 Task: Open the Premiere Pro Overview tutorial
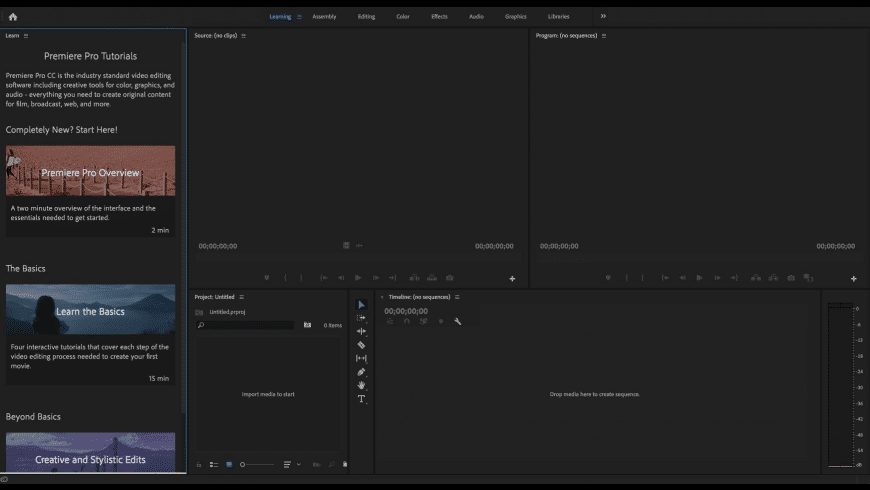pyautogui.click(x=90, y=171)
